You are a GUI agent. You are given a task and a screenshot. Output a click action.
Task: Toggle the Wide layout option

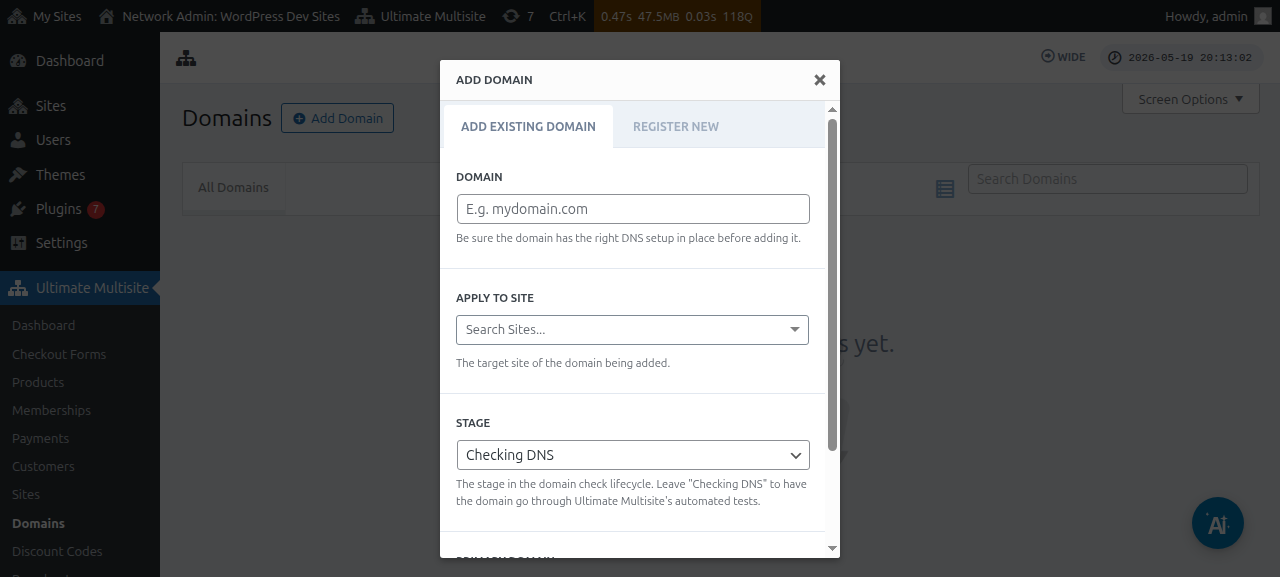tap(1063, 57)
